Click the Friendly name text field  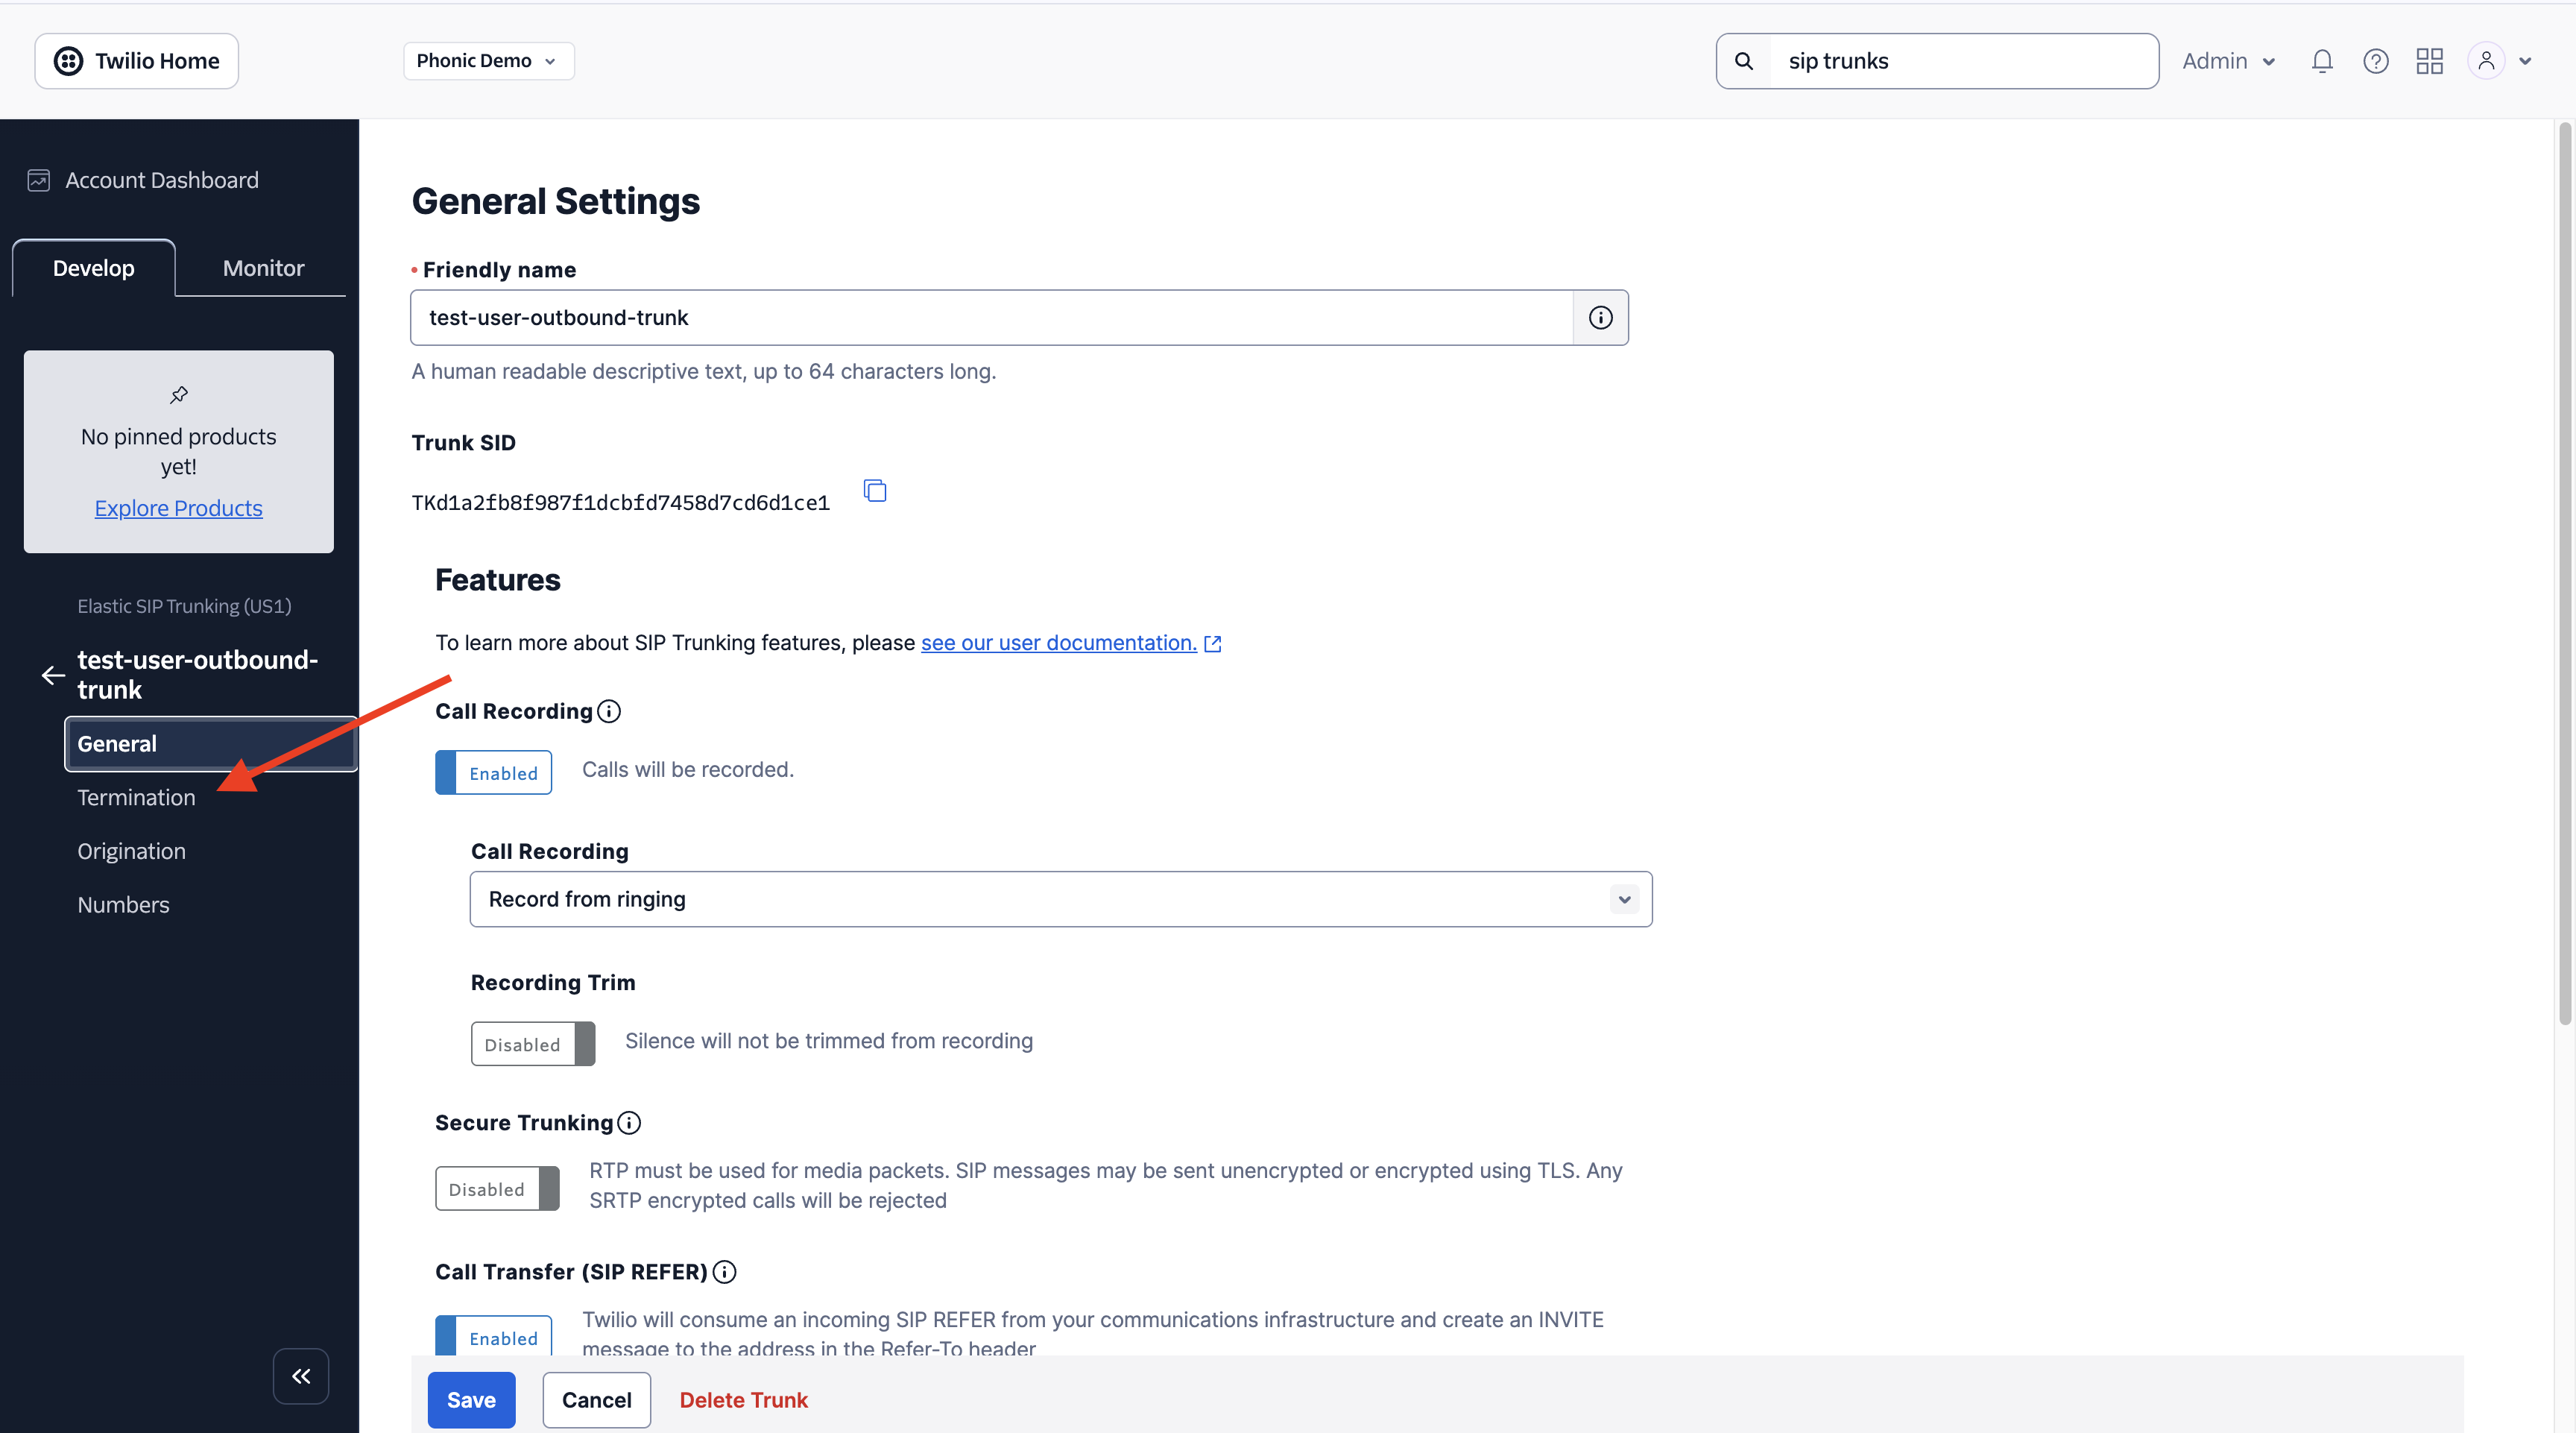(990, 318)
